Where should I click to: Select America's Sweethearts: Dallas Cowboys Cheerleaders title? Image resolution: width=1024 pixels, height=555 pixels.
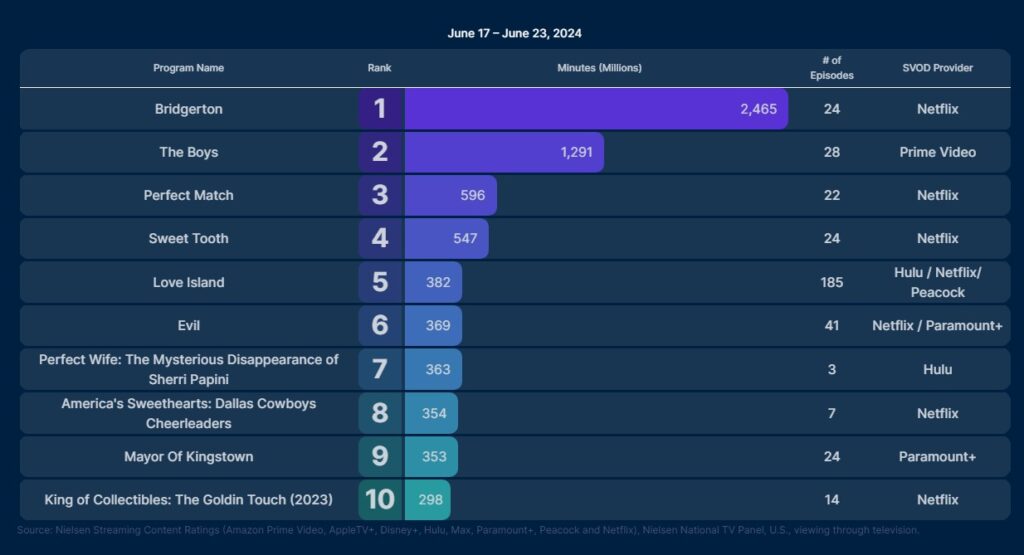[188, 413]
